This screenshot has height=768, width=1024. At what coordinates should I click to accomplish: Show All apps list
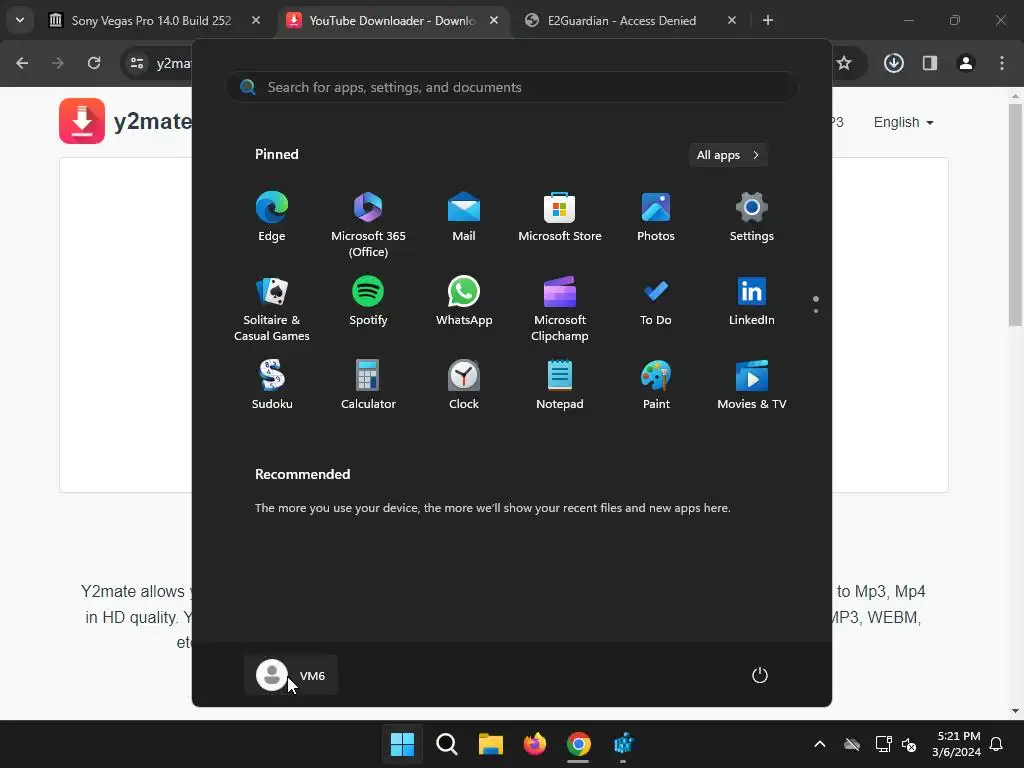click(728, 155)
